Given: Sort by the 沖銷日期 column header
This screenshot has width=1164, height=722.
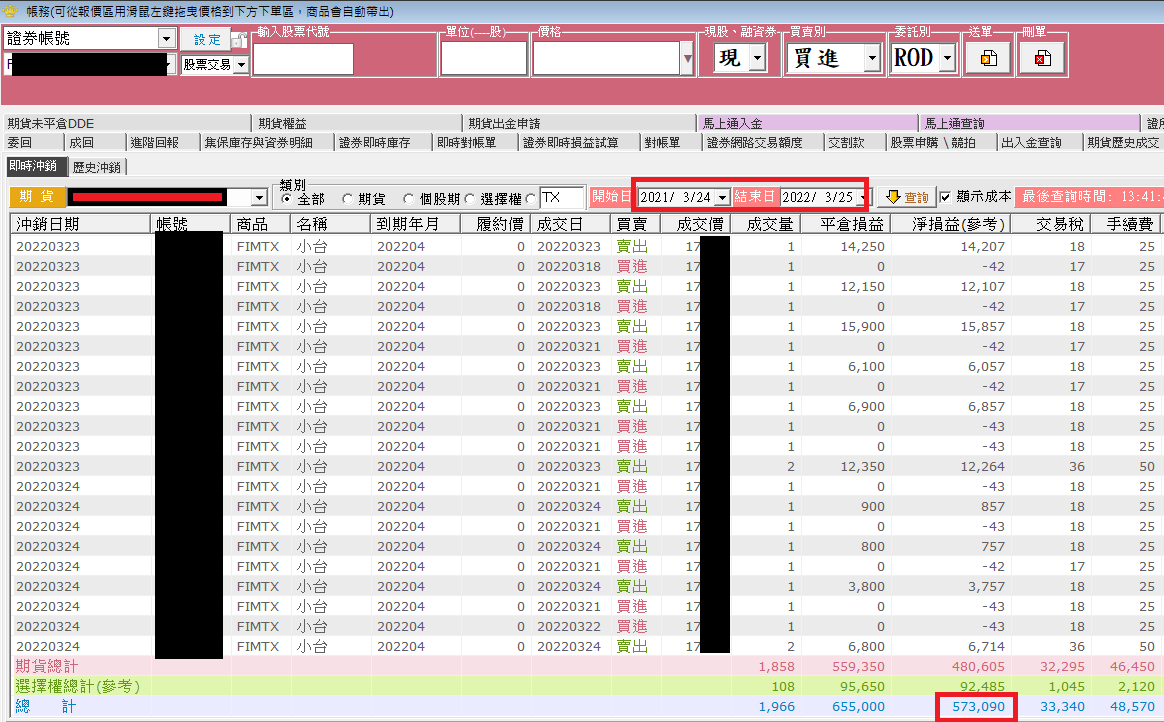Looking at the screenshot, I should tap(81, 224).
